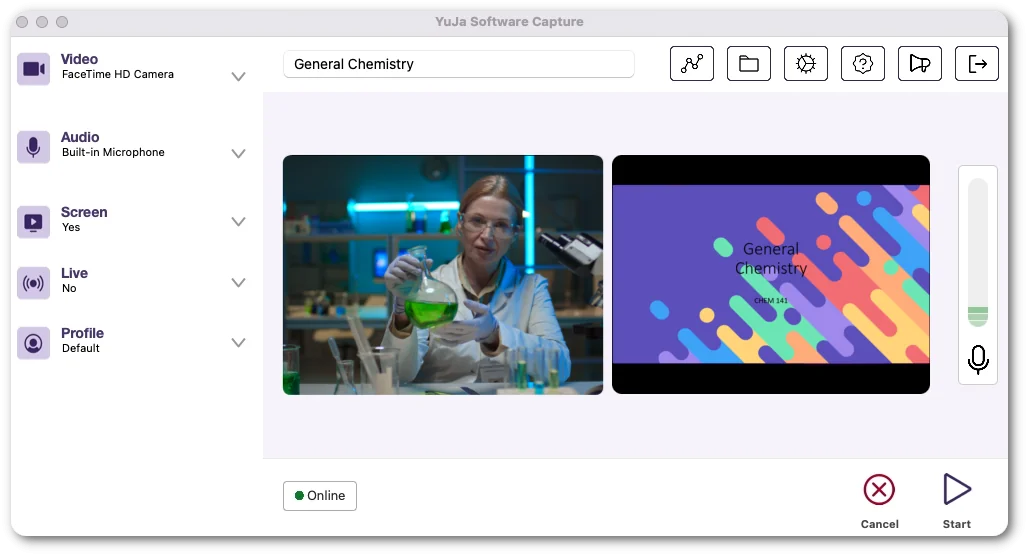The image size is (1027, 555).
Task: Click the Audio microphone icon in sidebar
Action: tap(33, 147)
